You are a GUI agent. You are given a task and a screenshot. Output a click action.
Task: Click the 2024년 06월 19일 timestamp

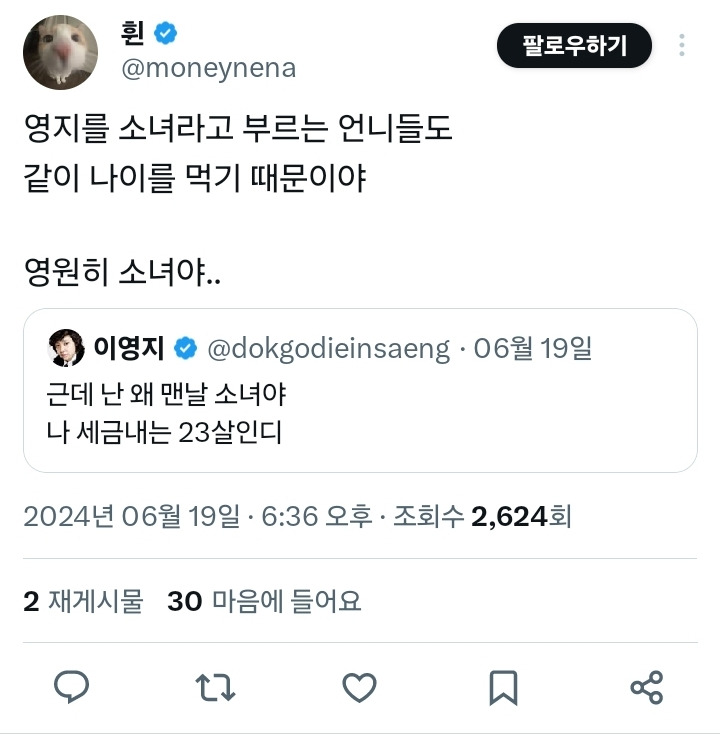[131, 516]
